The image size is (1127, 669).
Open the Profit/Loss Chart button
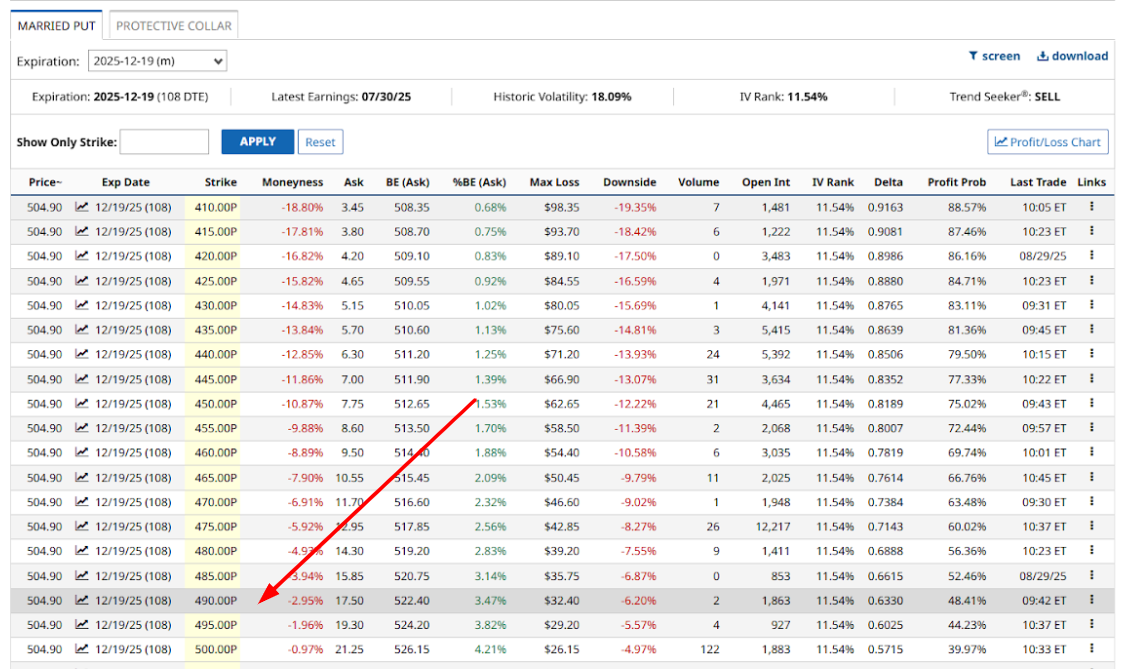[x=1047, y=142]
